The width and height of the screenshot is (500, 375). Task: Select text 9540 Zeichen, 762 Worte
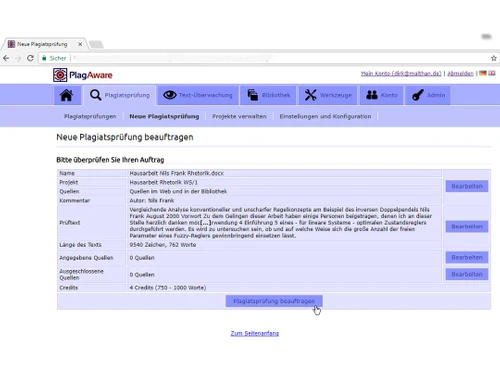click(x=163, y=245)
